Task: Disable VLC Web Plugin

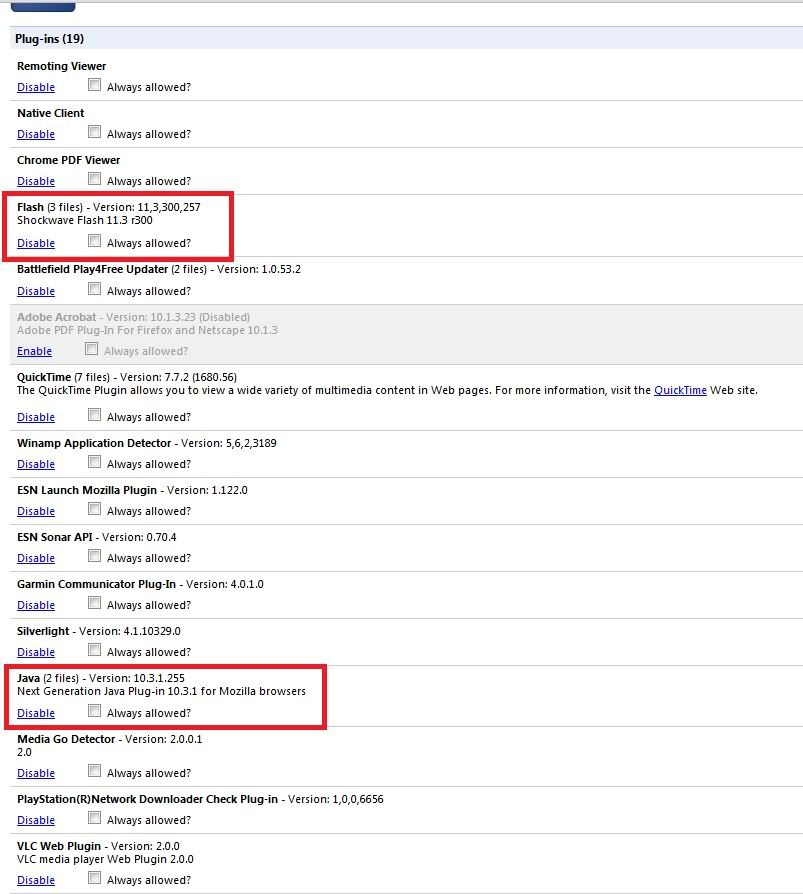Action: tap(36, 880)
